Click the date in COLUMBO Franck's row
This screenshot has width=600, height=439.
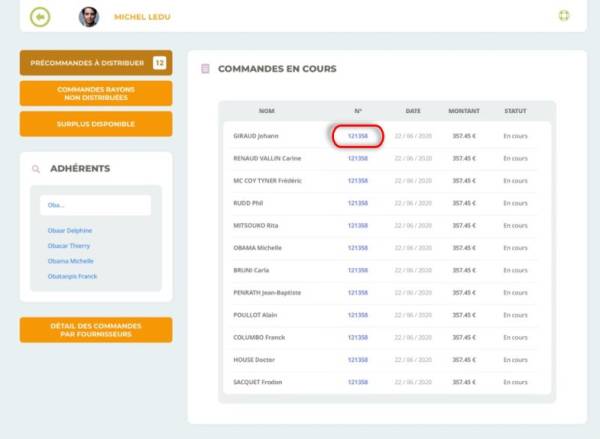(x=413, y=338)
